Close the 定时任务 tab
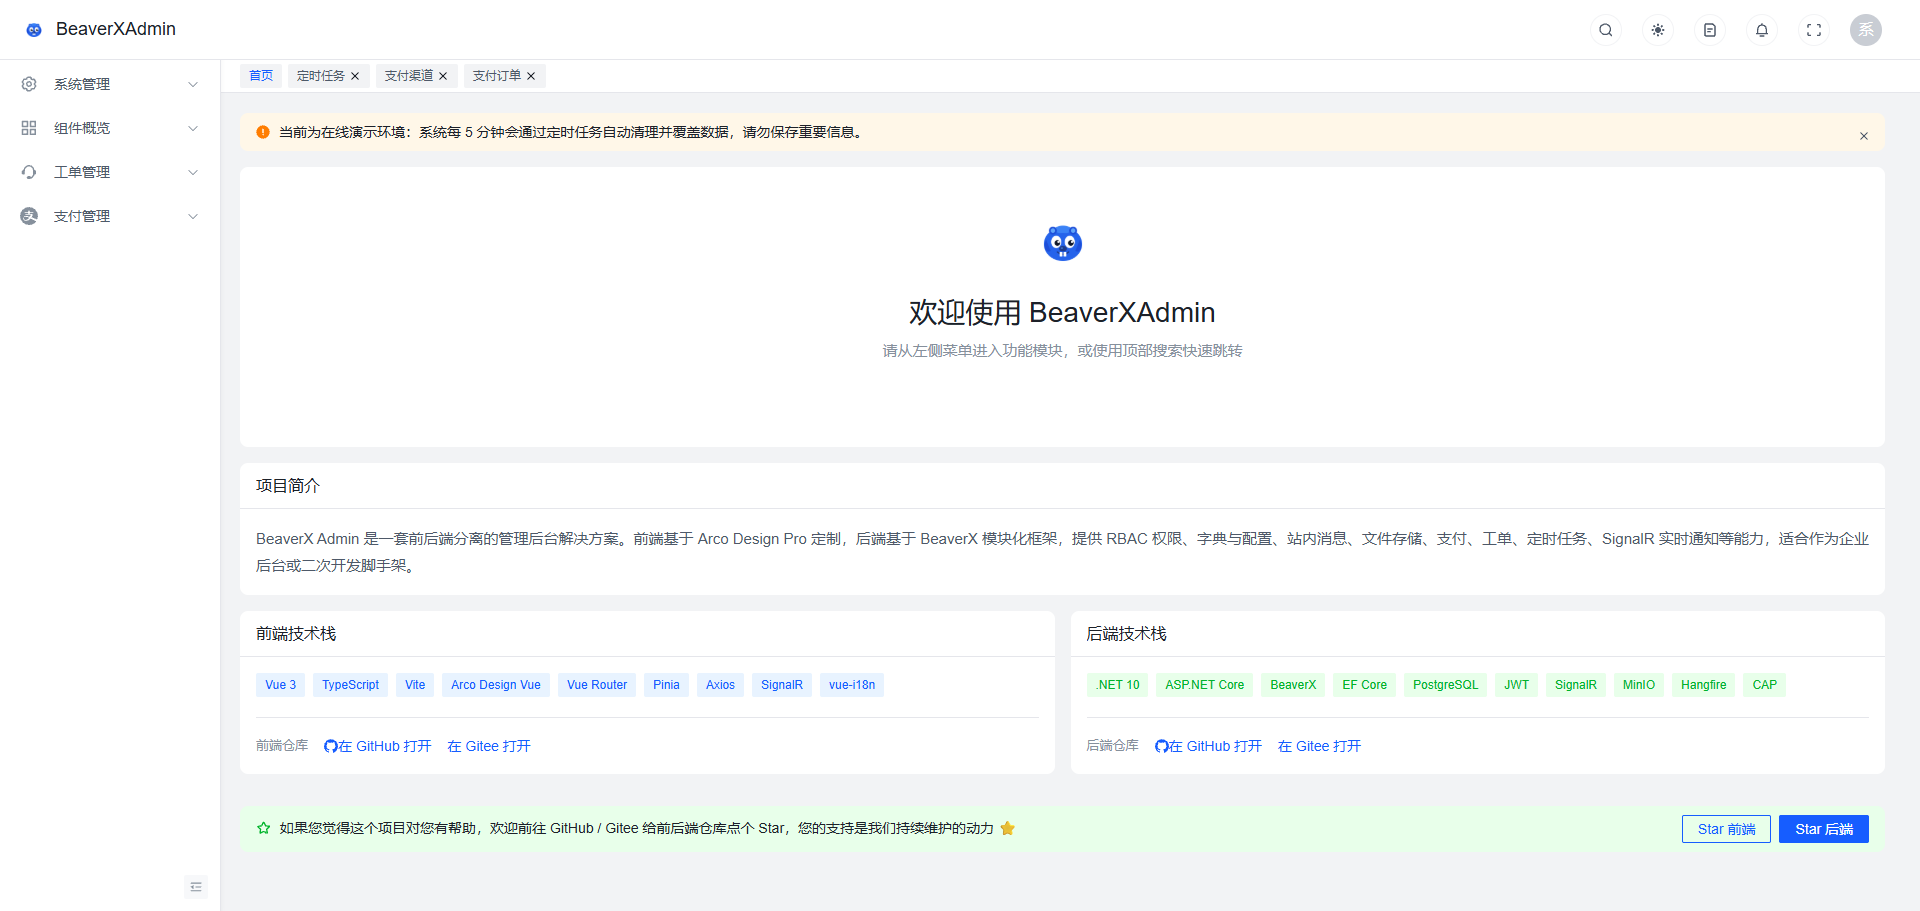The height and width of the screenshot is (911, 1920). tap(355, 76)
